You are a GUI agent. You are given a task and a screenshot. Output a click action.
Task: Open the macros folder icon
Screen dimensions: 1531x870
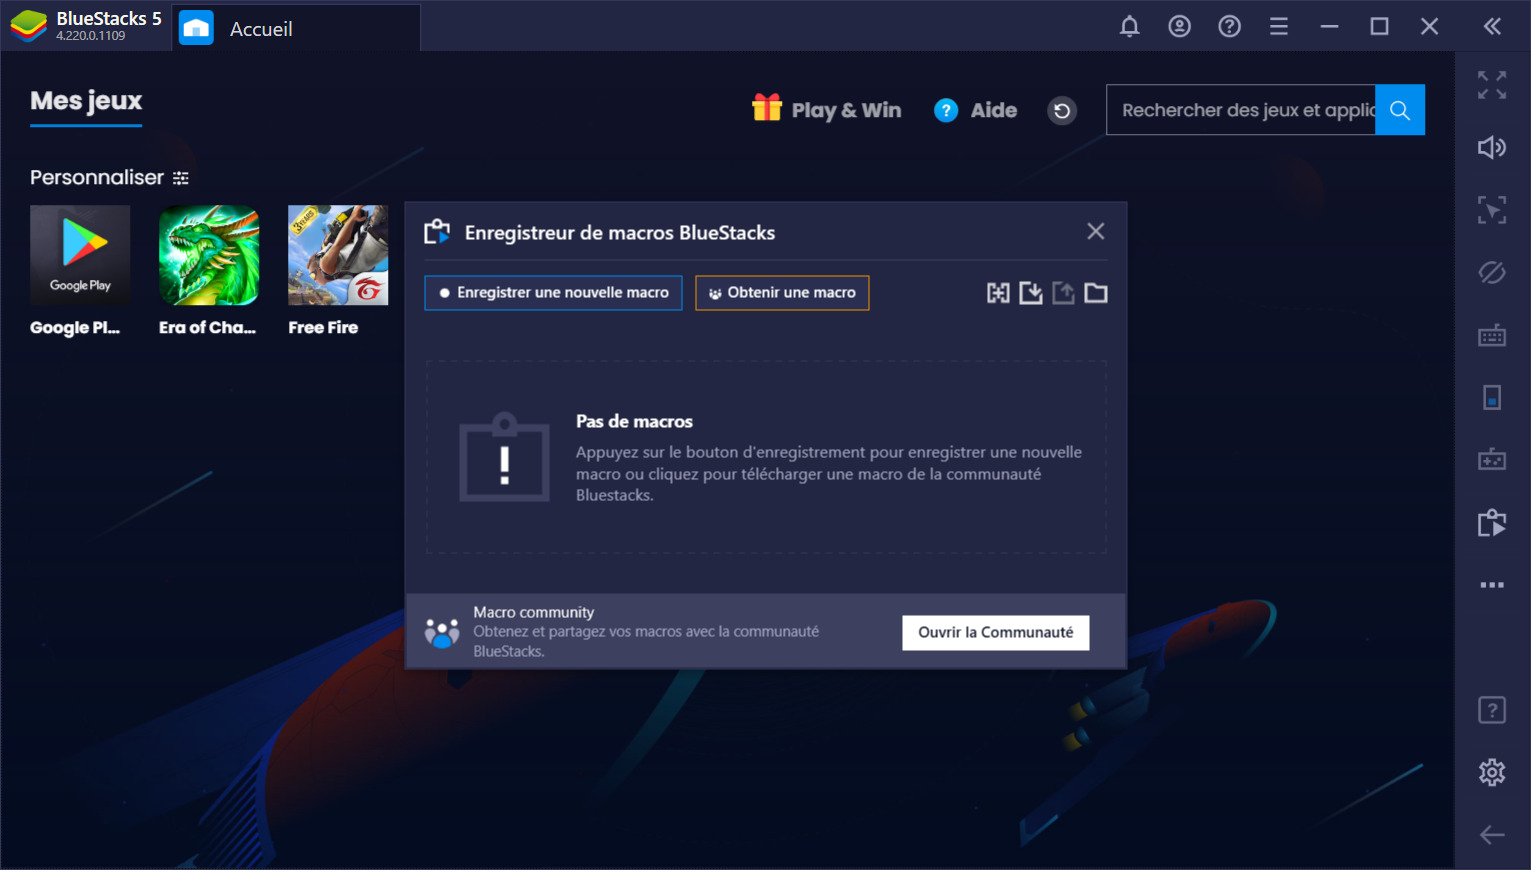(1096, 293)
